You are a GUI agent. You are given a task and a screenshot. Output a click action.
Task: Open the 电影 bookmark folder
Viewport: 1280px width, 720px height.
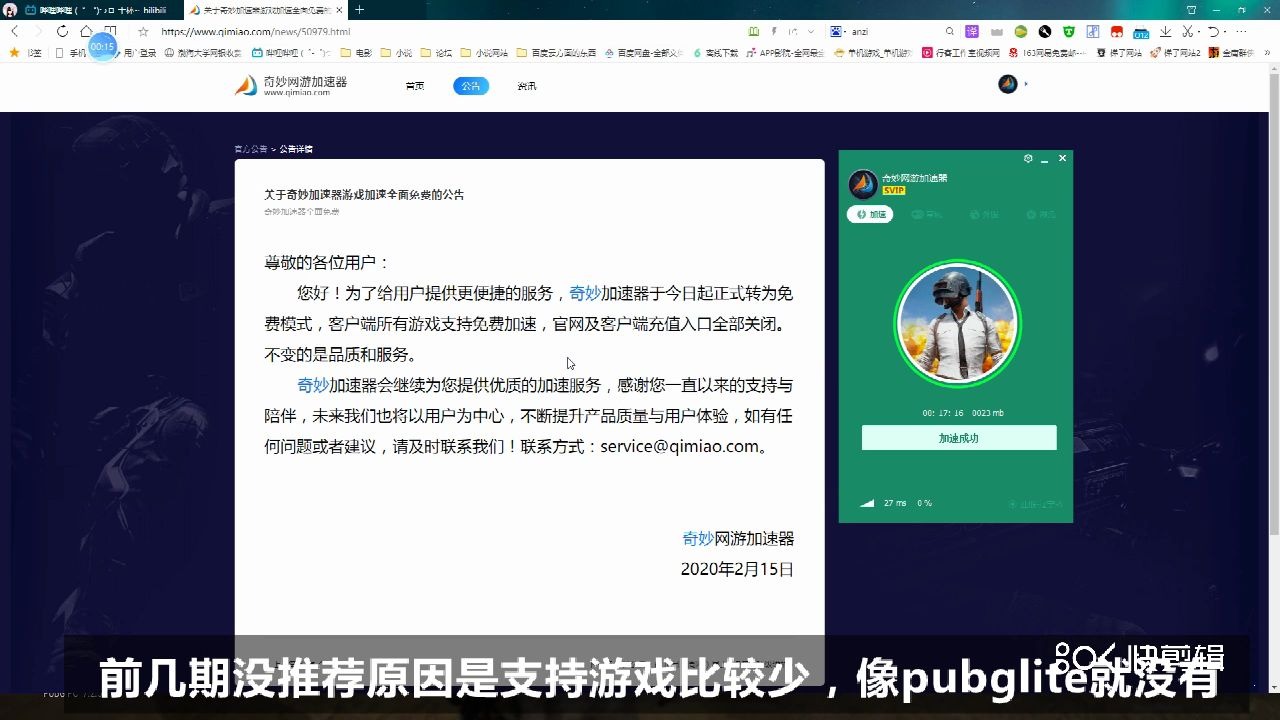coord(356,53)
